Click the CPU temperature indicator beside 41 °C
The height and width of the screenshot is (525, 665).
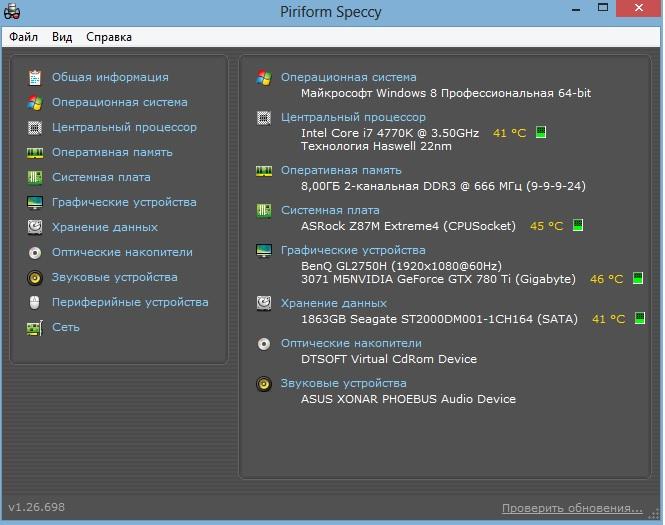coord(541,132)
